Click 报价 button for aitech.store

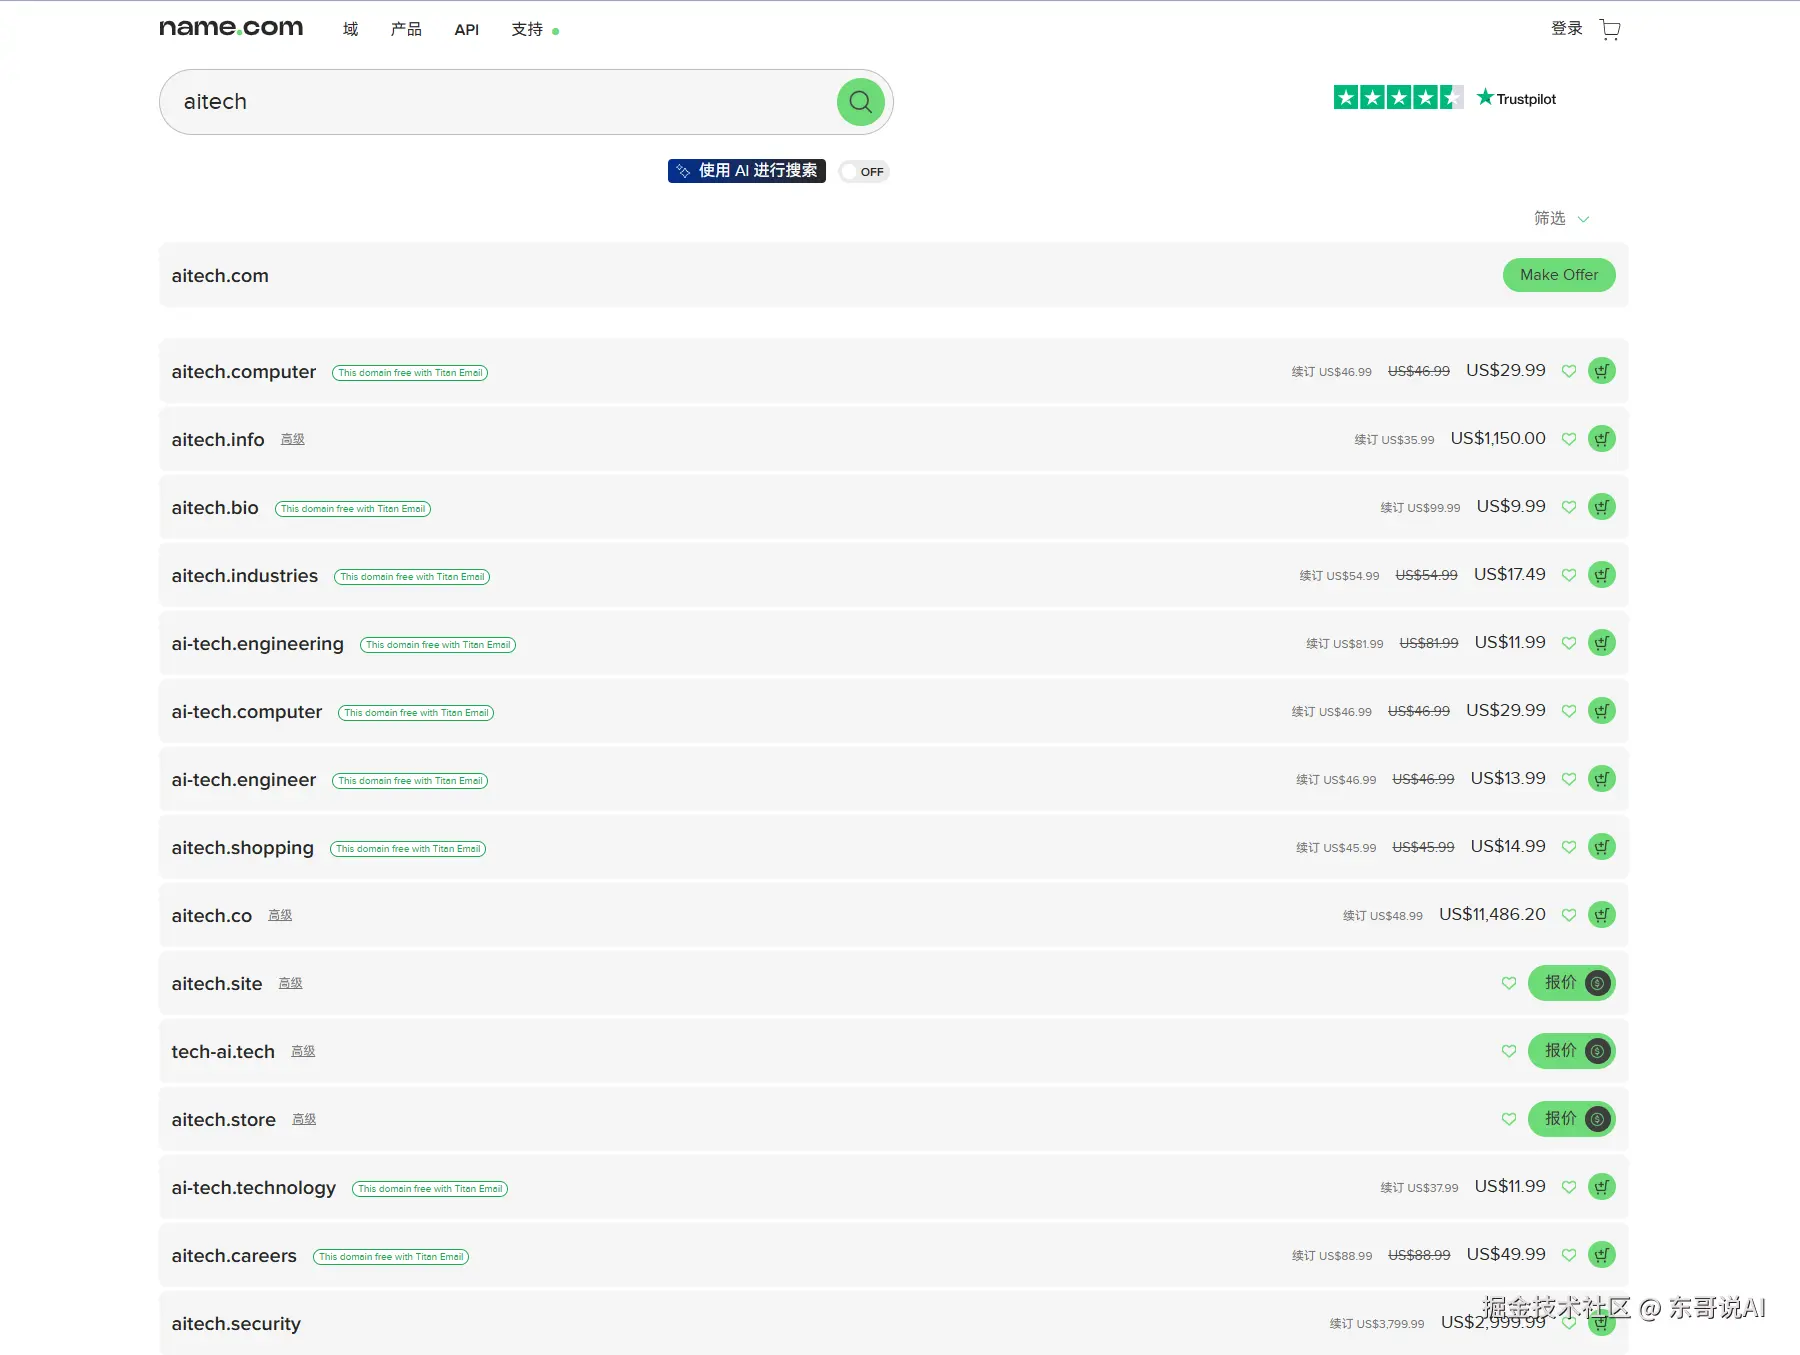click(x=1570, y=1119)
